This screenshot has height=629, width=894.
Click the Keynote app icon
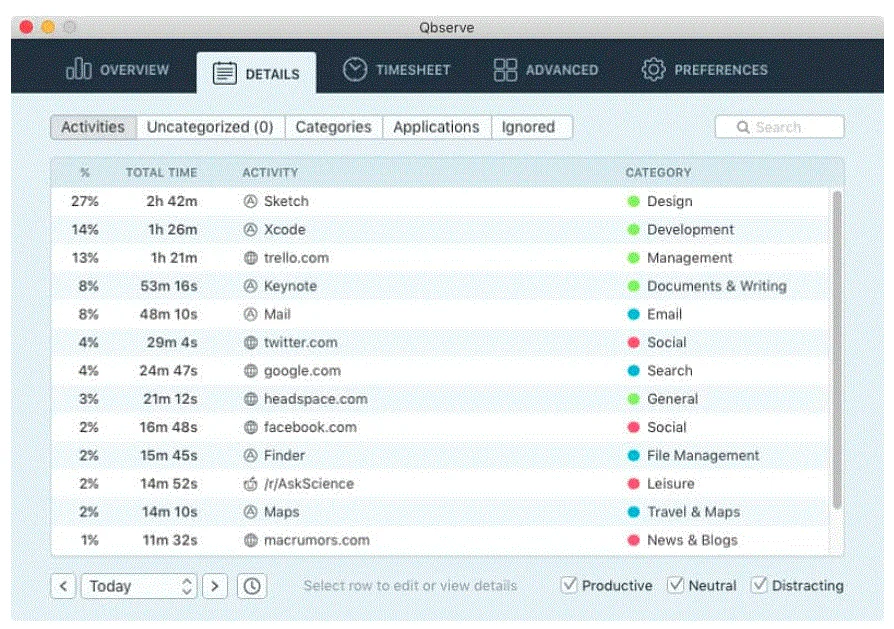click(x=250, y=286)
